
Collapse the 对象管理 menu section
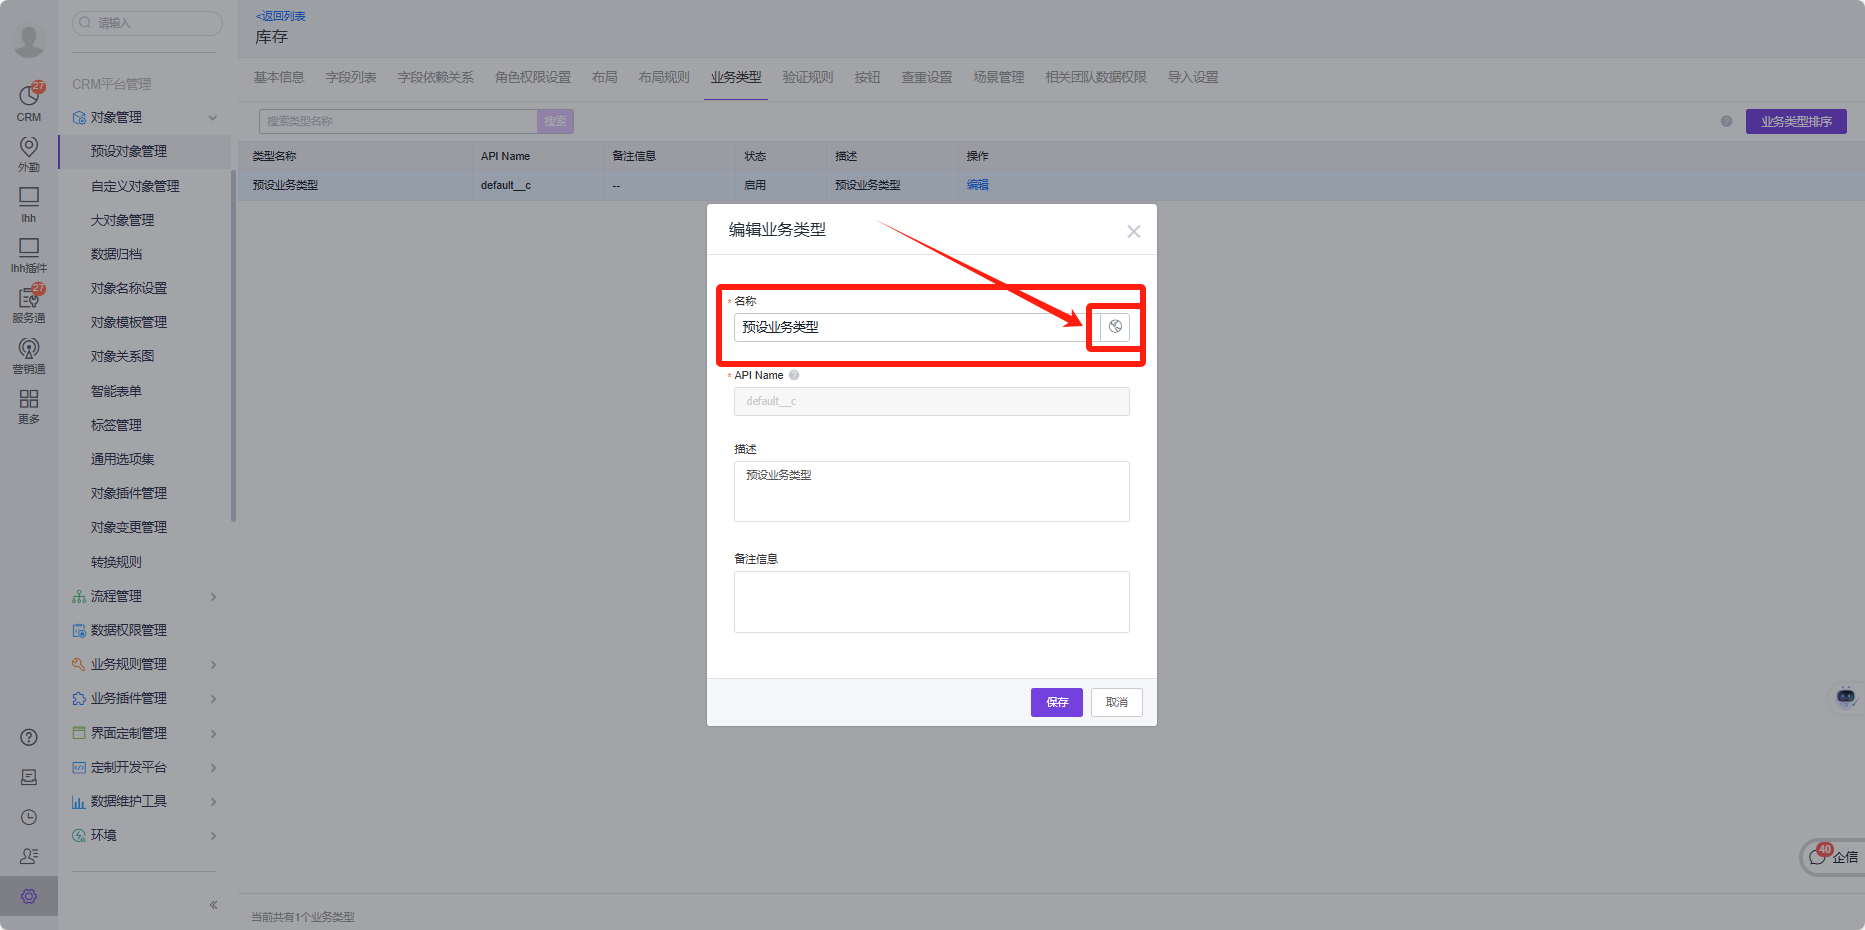213,118
